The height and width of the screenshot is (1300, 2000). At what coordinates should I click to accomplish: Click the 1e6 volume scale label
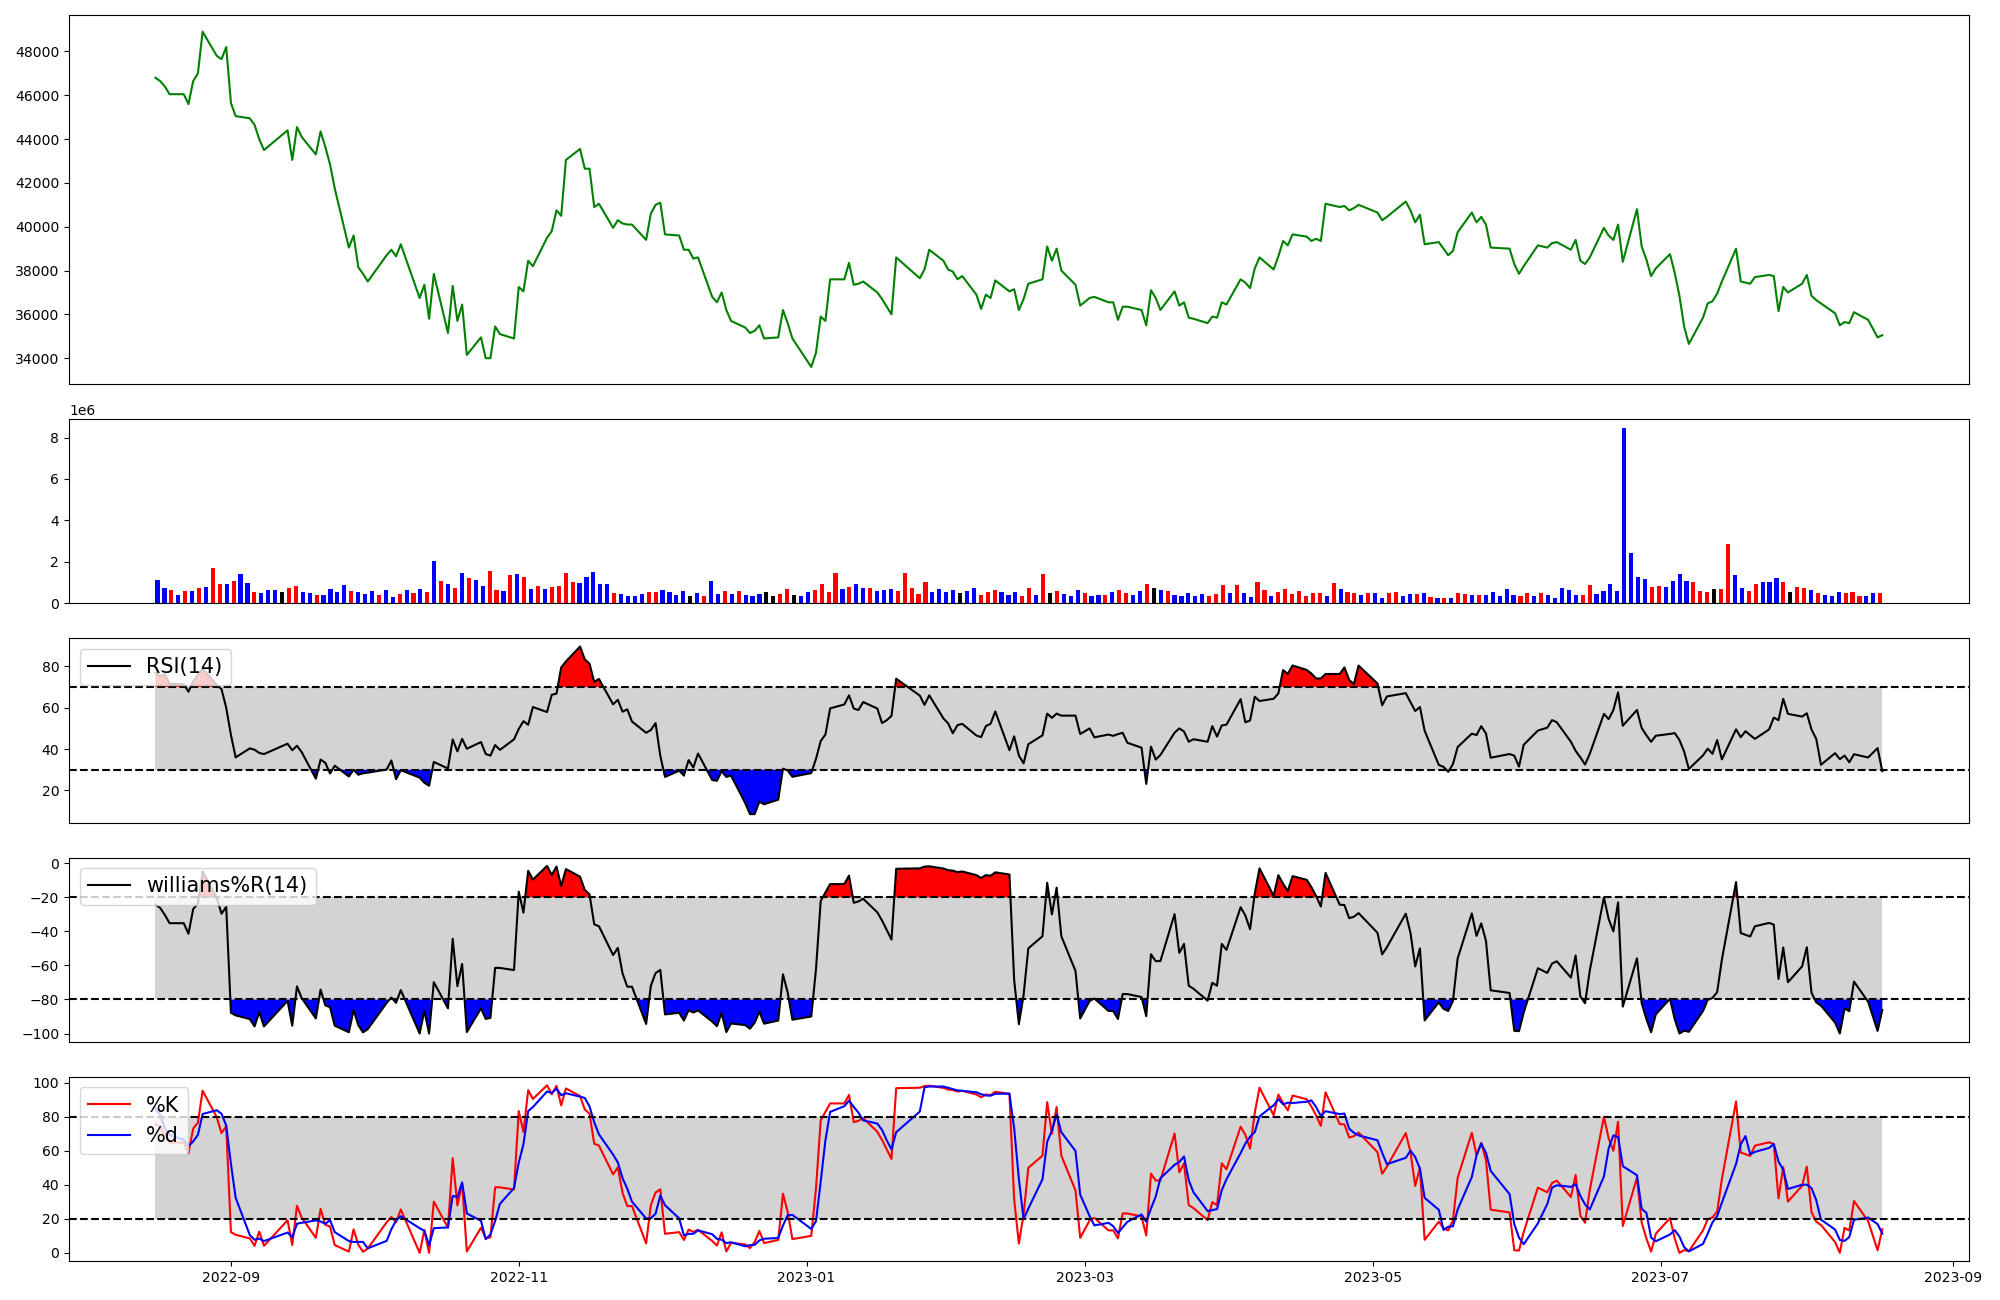tap(82, 410)
